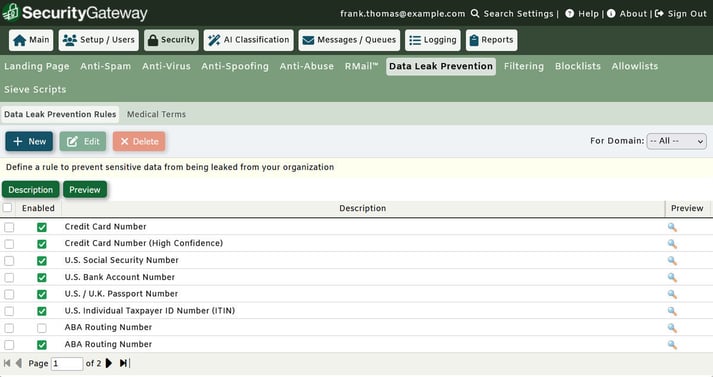Viewport: 713px width, 377px height.
Task: Open the Filtering section
Action: (524, 66)
